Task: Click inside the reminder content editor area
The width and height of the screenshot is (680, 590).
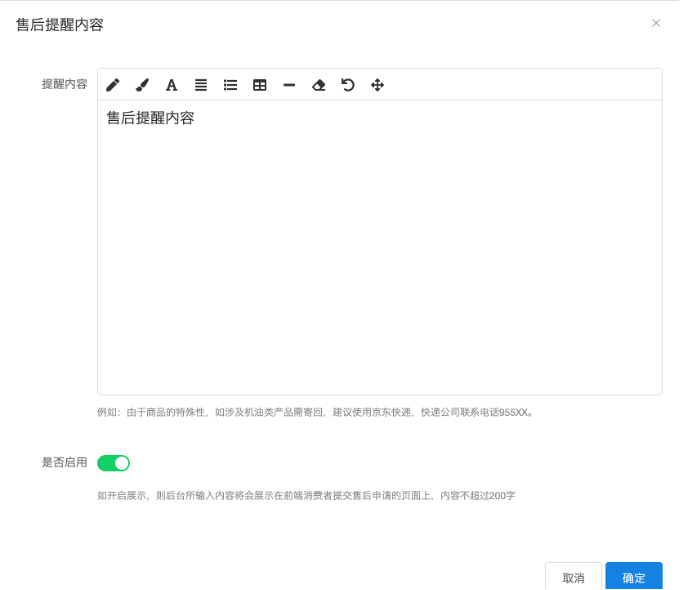Action: (x=380, y=248)
